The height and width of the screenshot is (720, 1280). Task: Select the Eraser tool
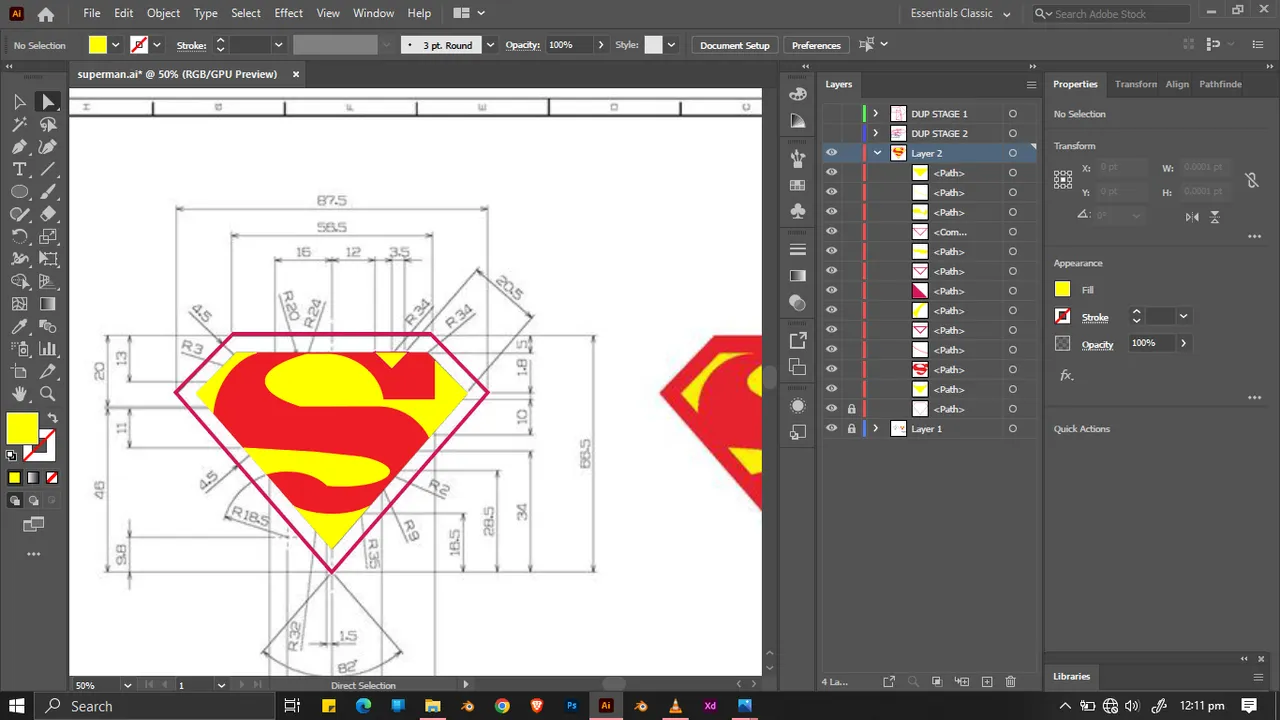coord(48,214)
